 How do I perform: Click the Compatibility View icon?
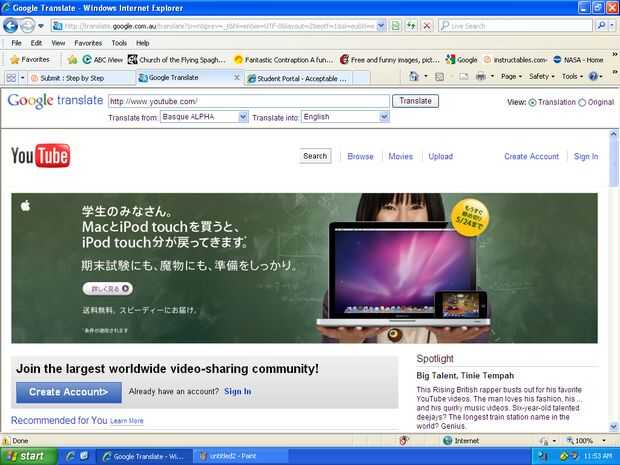coord(396,26)
